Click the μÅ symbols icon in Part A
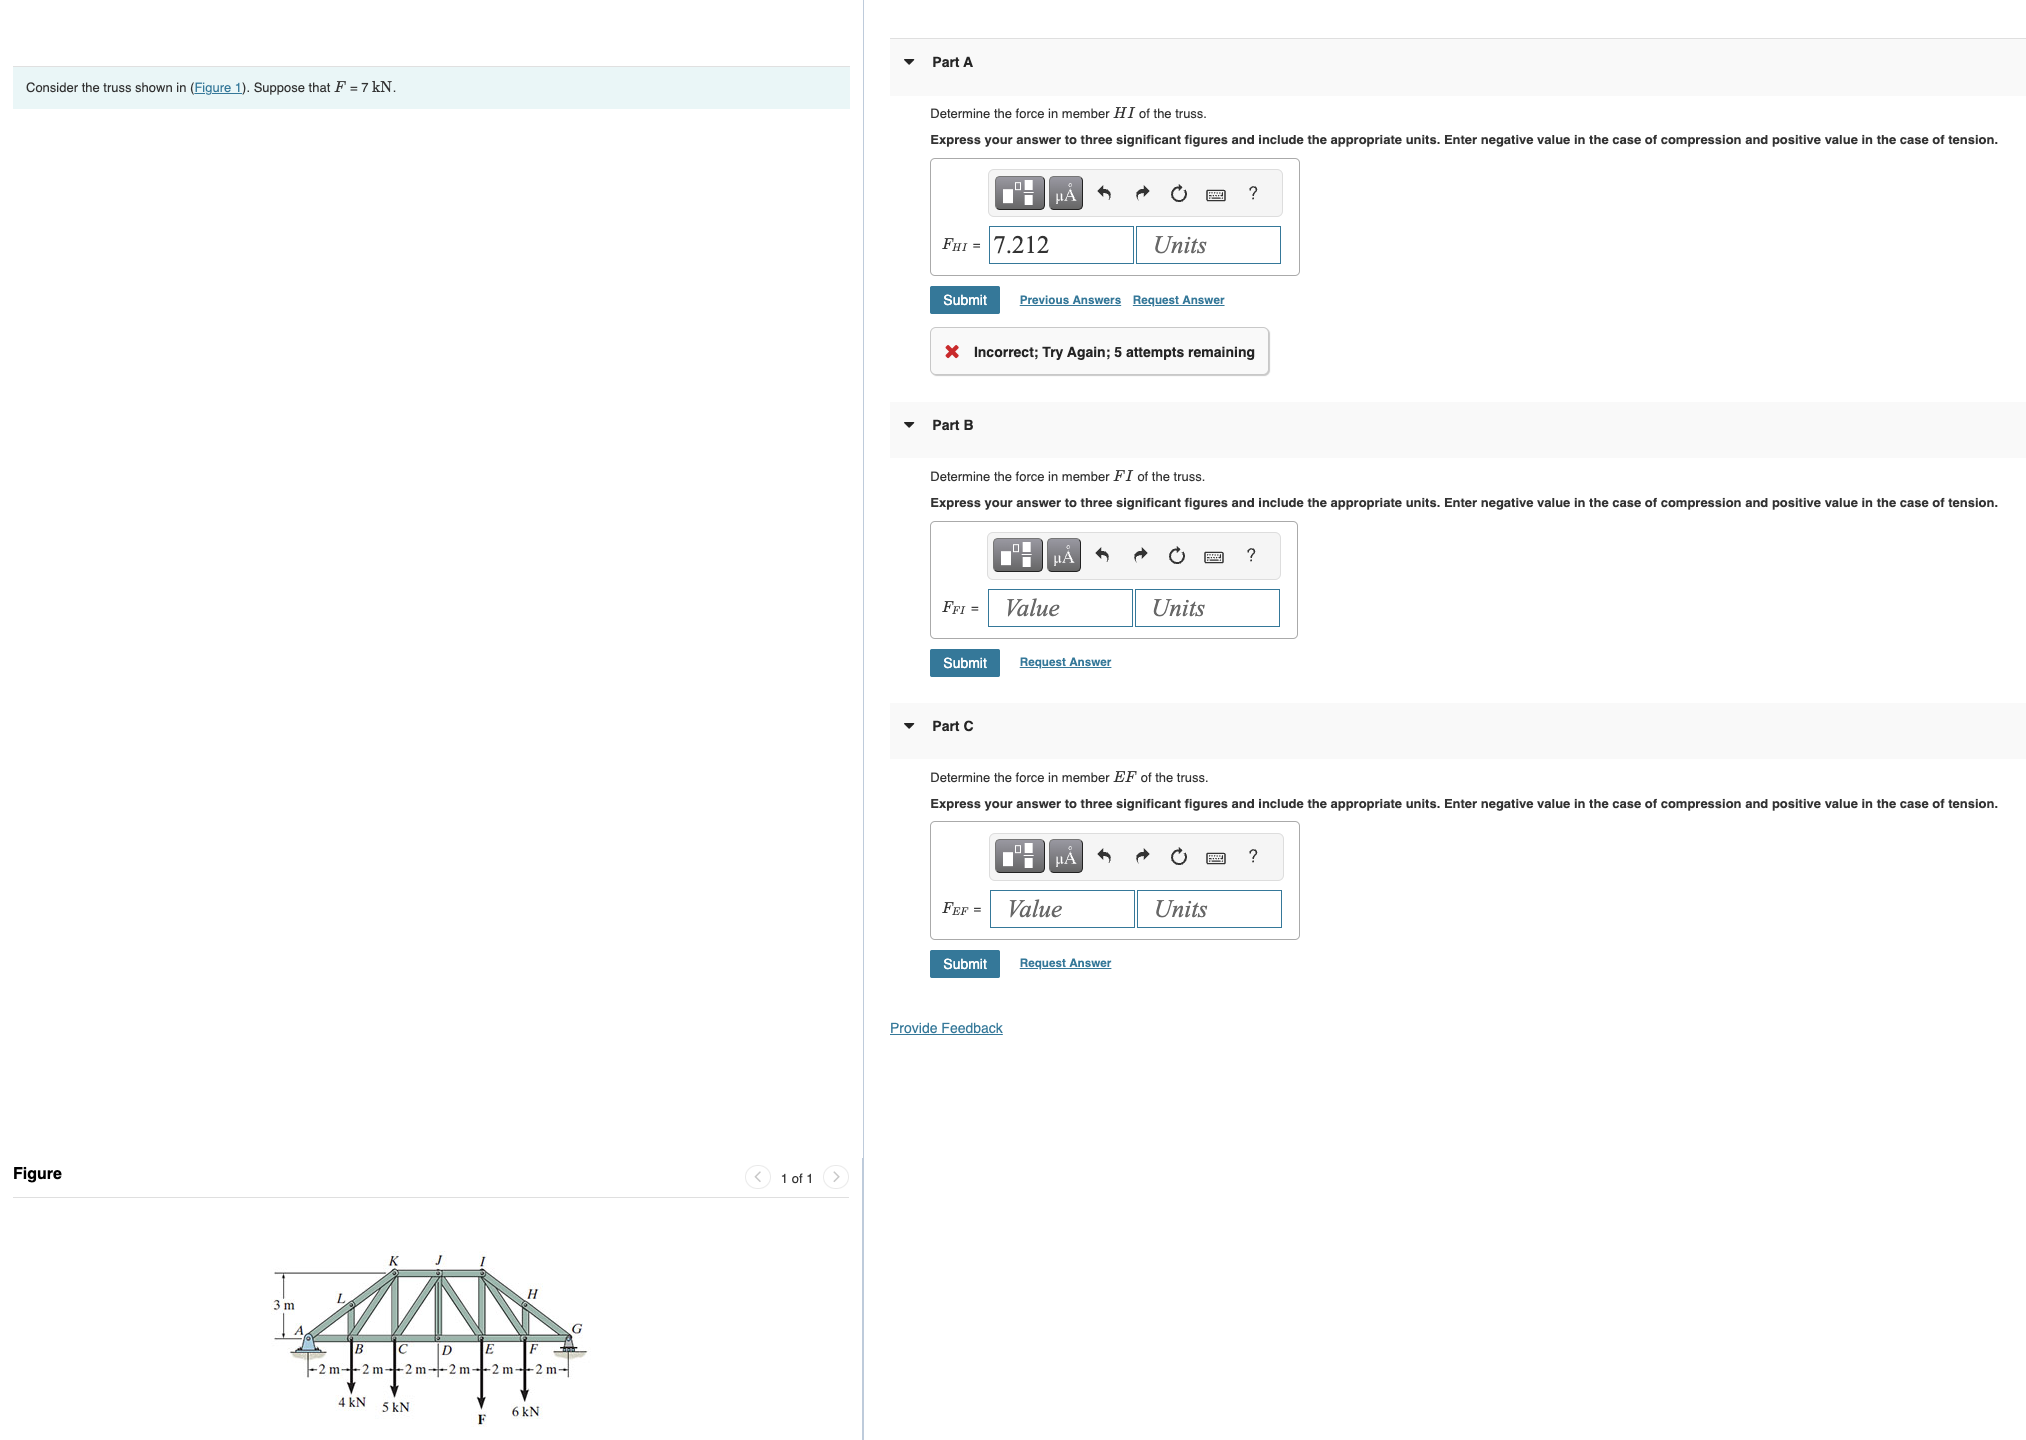Image resolution: width=2026 pixels, height=1440 pixels. coord(1064,193)
